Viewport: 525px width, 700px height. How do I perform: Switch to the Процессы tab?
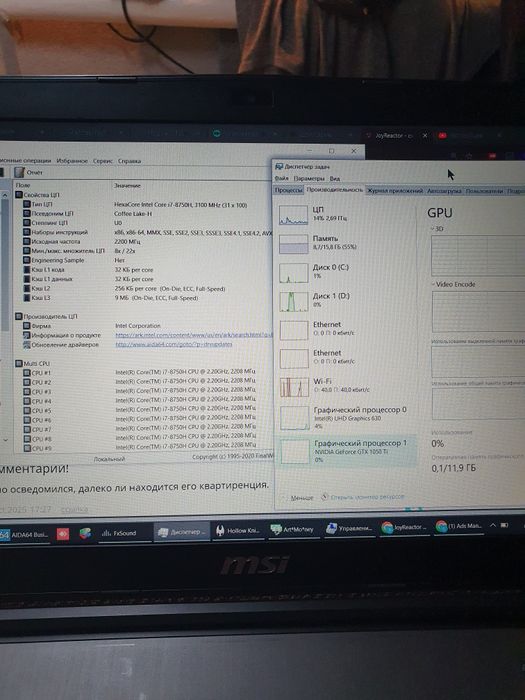click(288, 190)
